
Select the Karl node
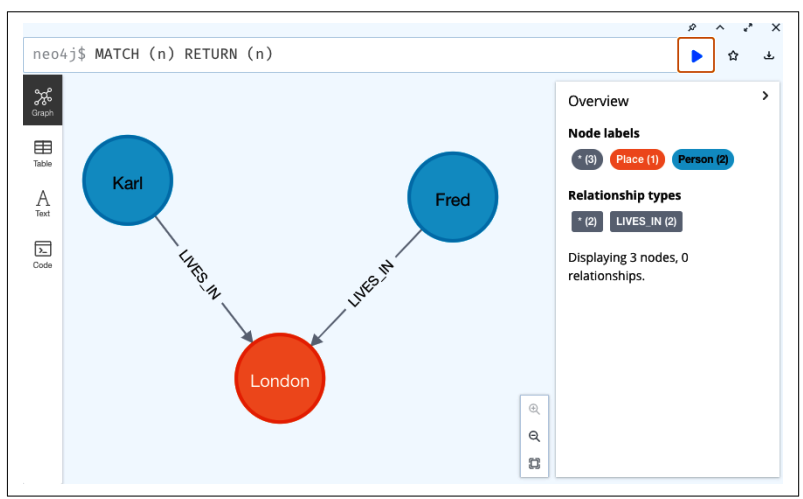tap(128, 180)
